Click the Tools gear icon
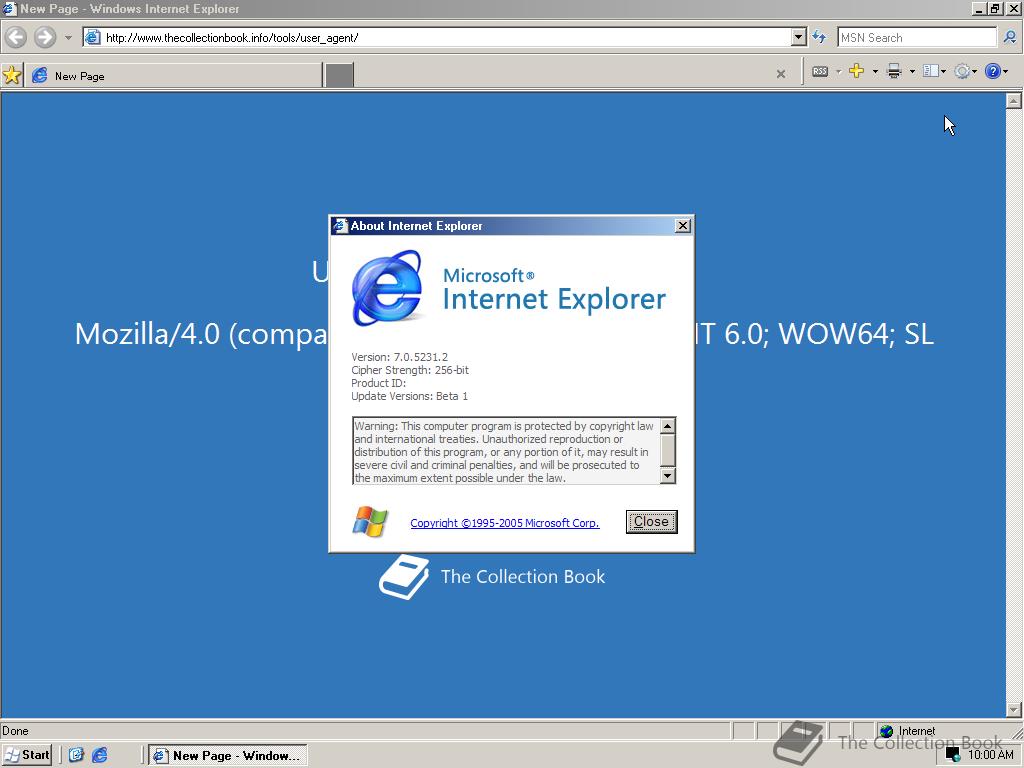 [x=962, y=71]
